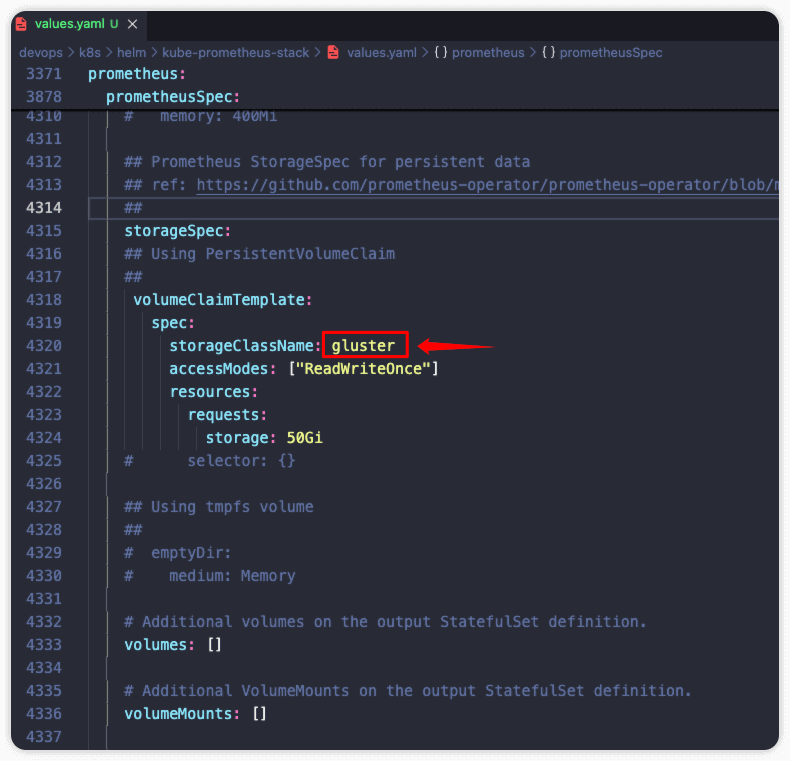Viewport: 790px width, 761px height.
Task: Click comment '## Using PersistentVolumeClaim'
Action: [x=259, y=254]
